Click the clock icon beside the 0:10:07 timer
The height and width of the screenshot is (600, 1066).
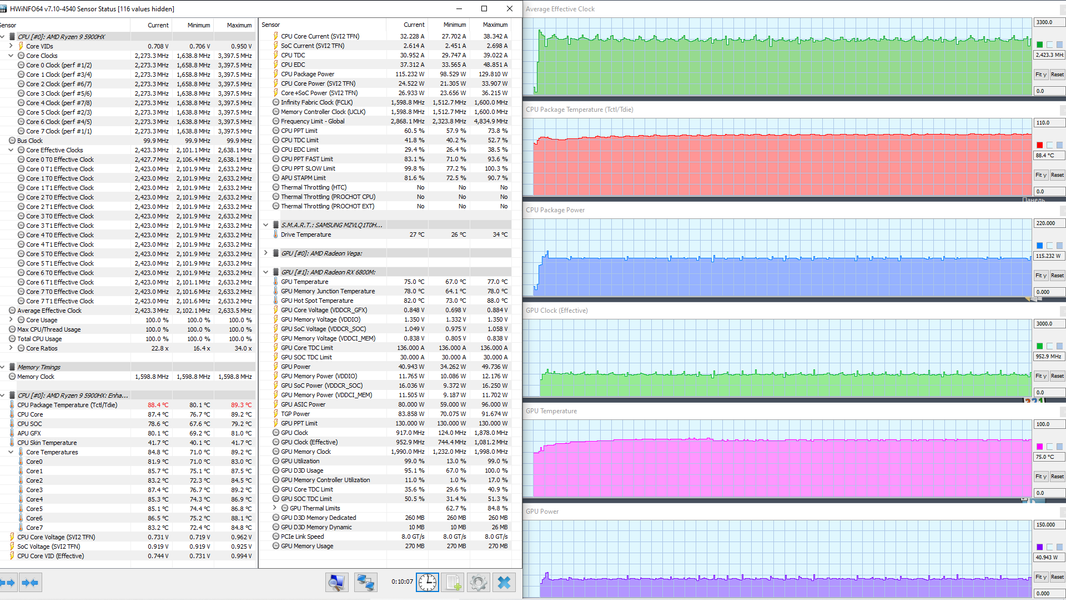click(428, 582)
